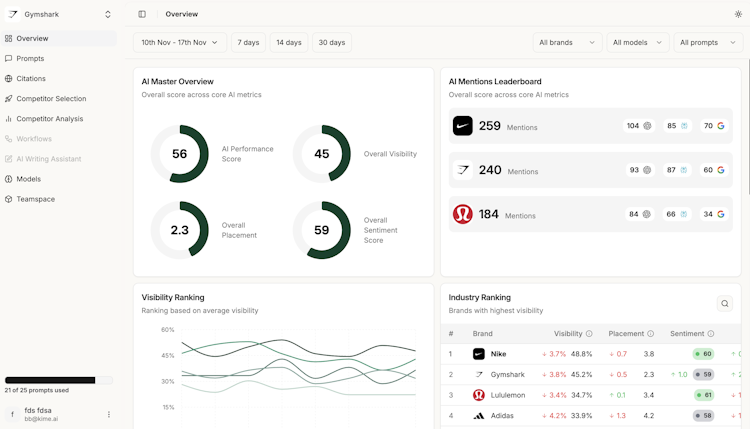Click the Overall Visibility 45 gauge
This screenshot has width=750, height=429.
[x=322, y=154]
